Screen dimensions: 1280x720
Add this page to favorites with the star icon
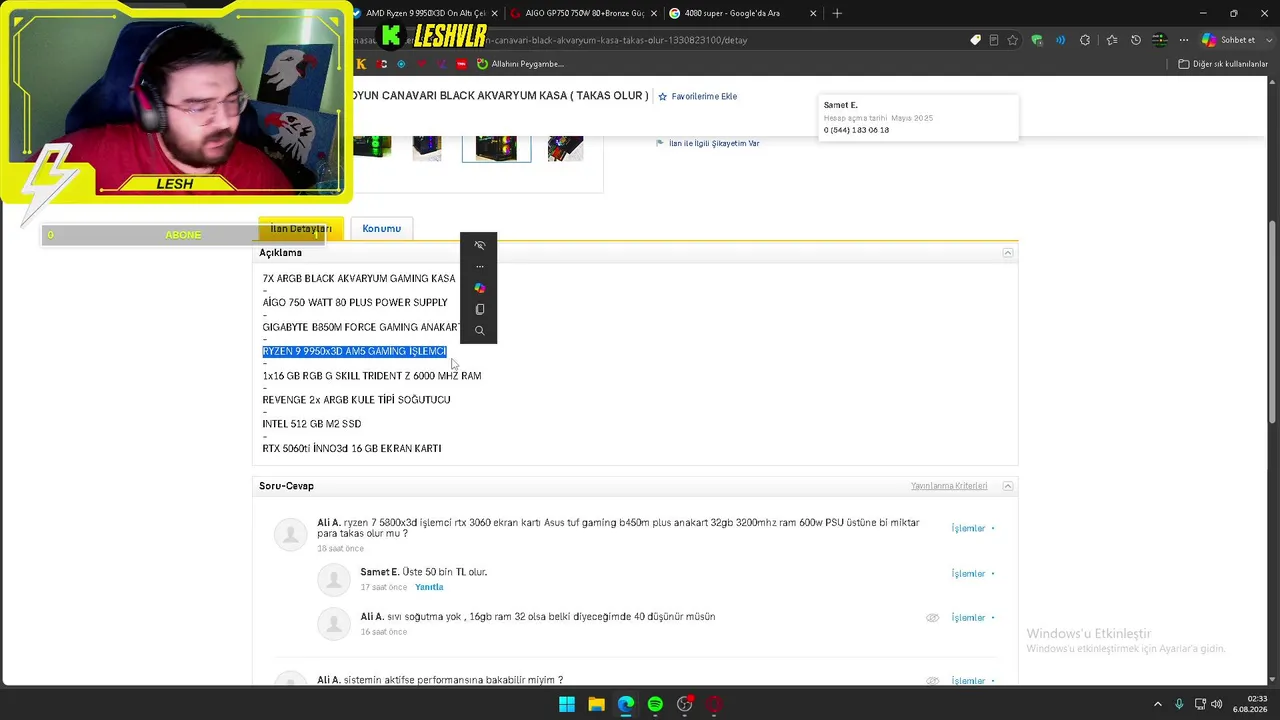pyautogui.click(x=1013, y=40)
